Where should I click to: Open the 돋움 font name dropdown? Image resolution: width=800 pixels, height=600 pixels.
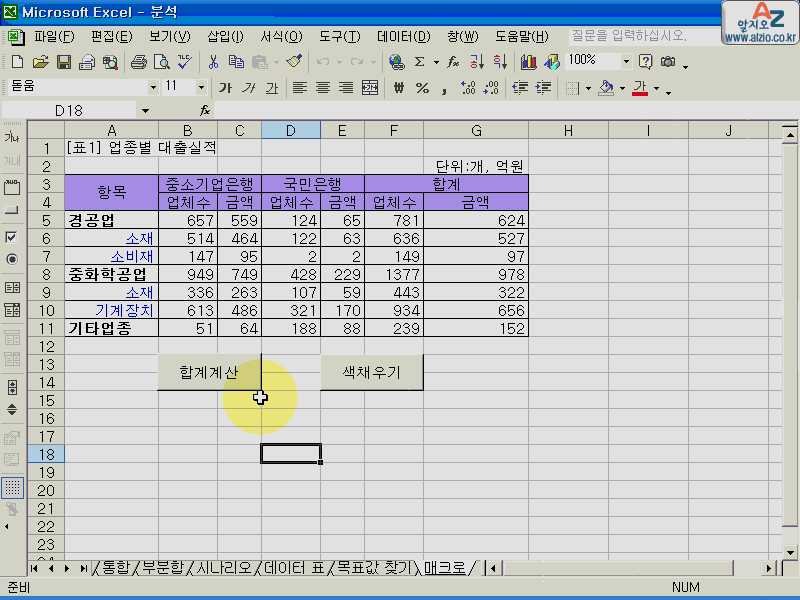pos(152,88)
